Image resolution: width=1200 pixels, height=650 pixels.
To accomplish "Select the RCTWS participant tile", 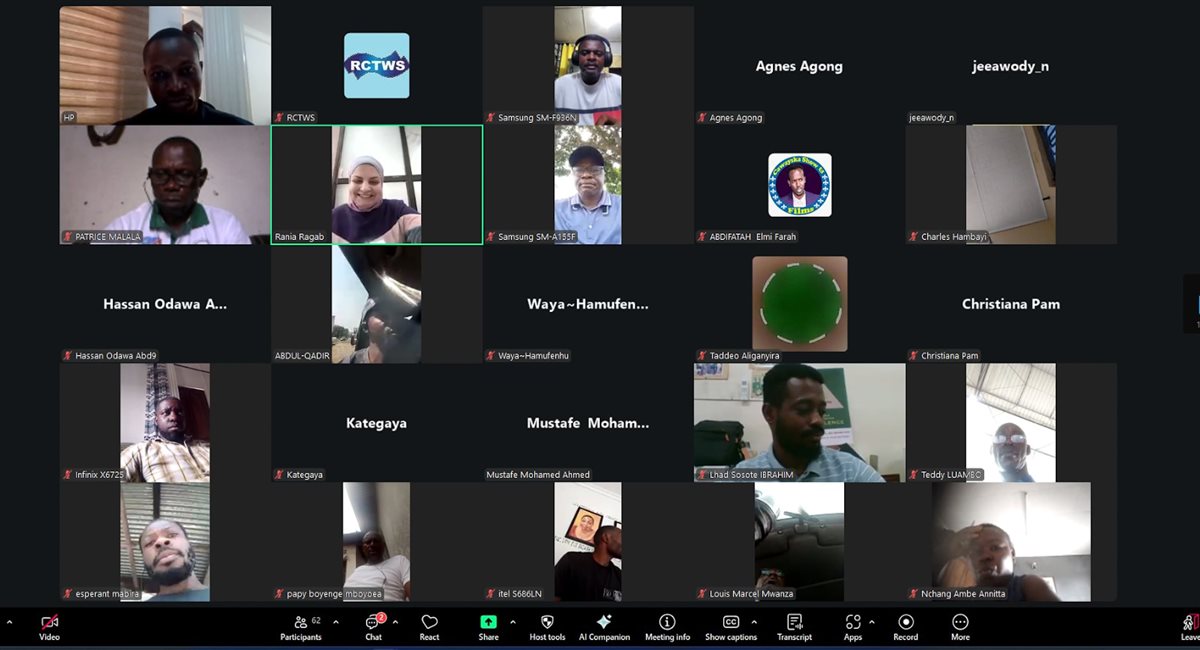I will point(376,66).
